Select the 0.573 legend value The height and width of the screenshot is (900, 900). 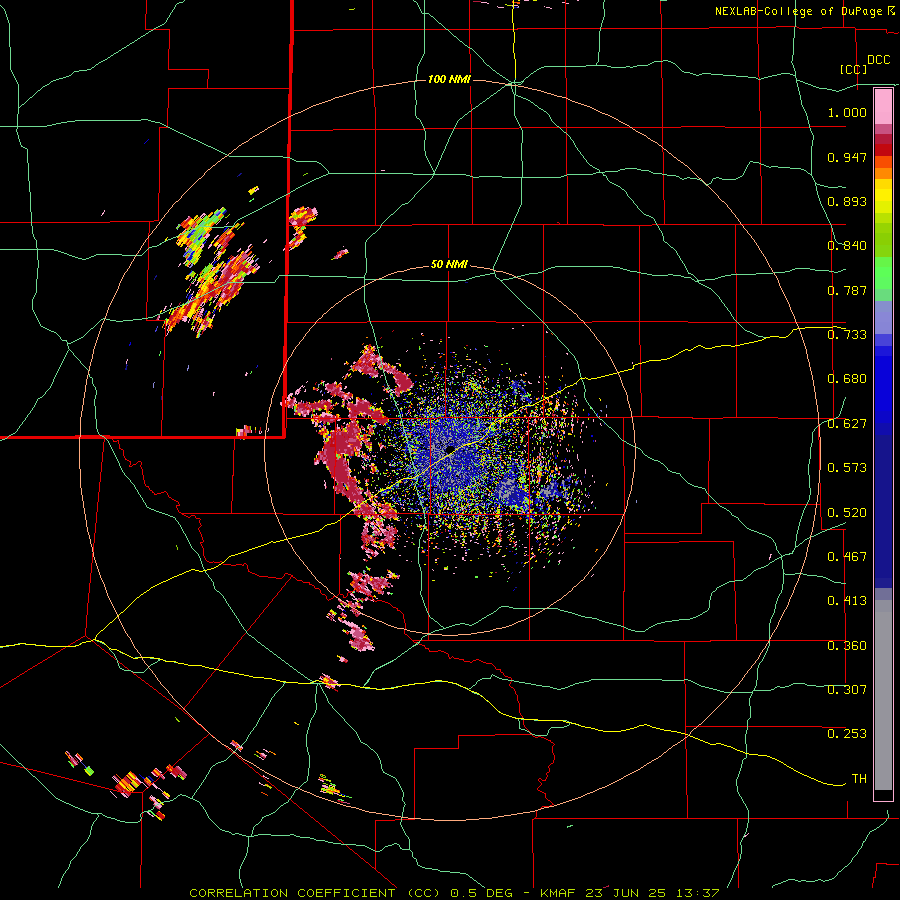coord(847,468)
